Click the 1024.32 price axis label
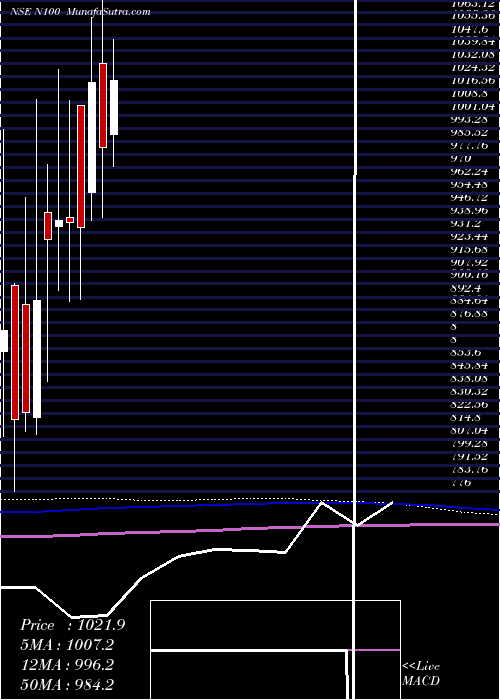Image resolution: width=500 pixels, height=700 pixels. click(474, 68)
